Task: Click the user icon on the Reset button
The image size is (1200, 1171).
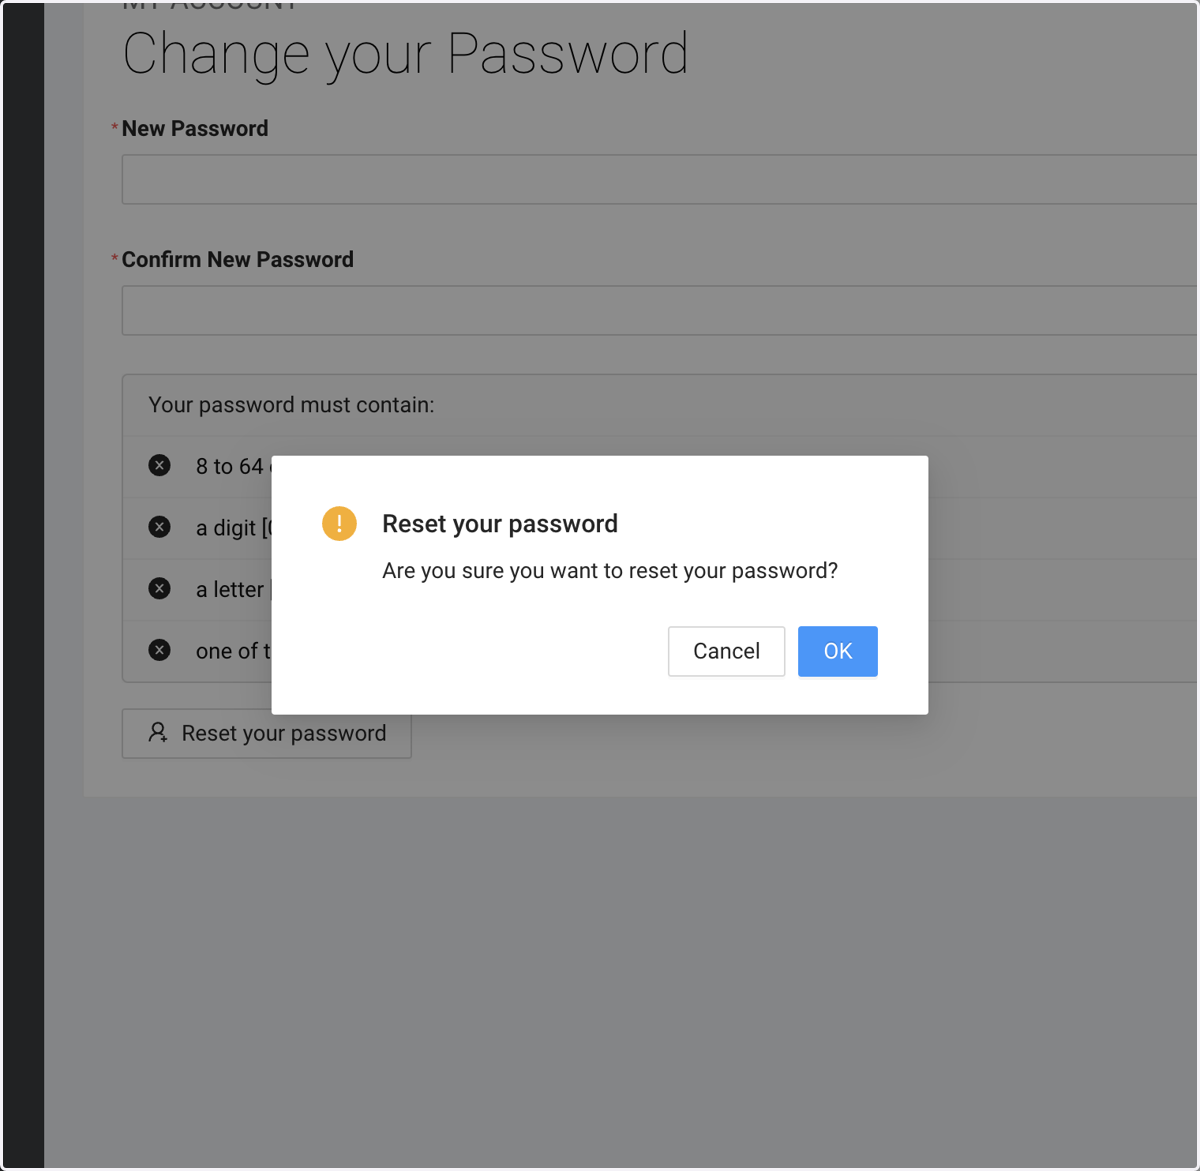Action: coord(158,733)
